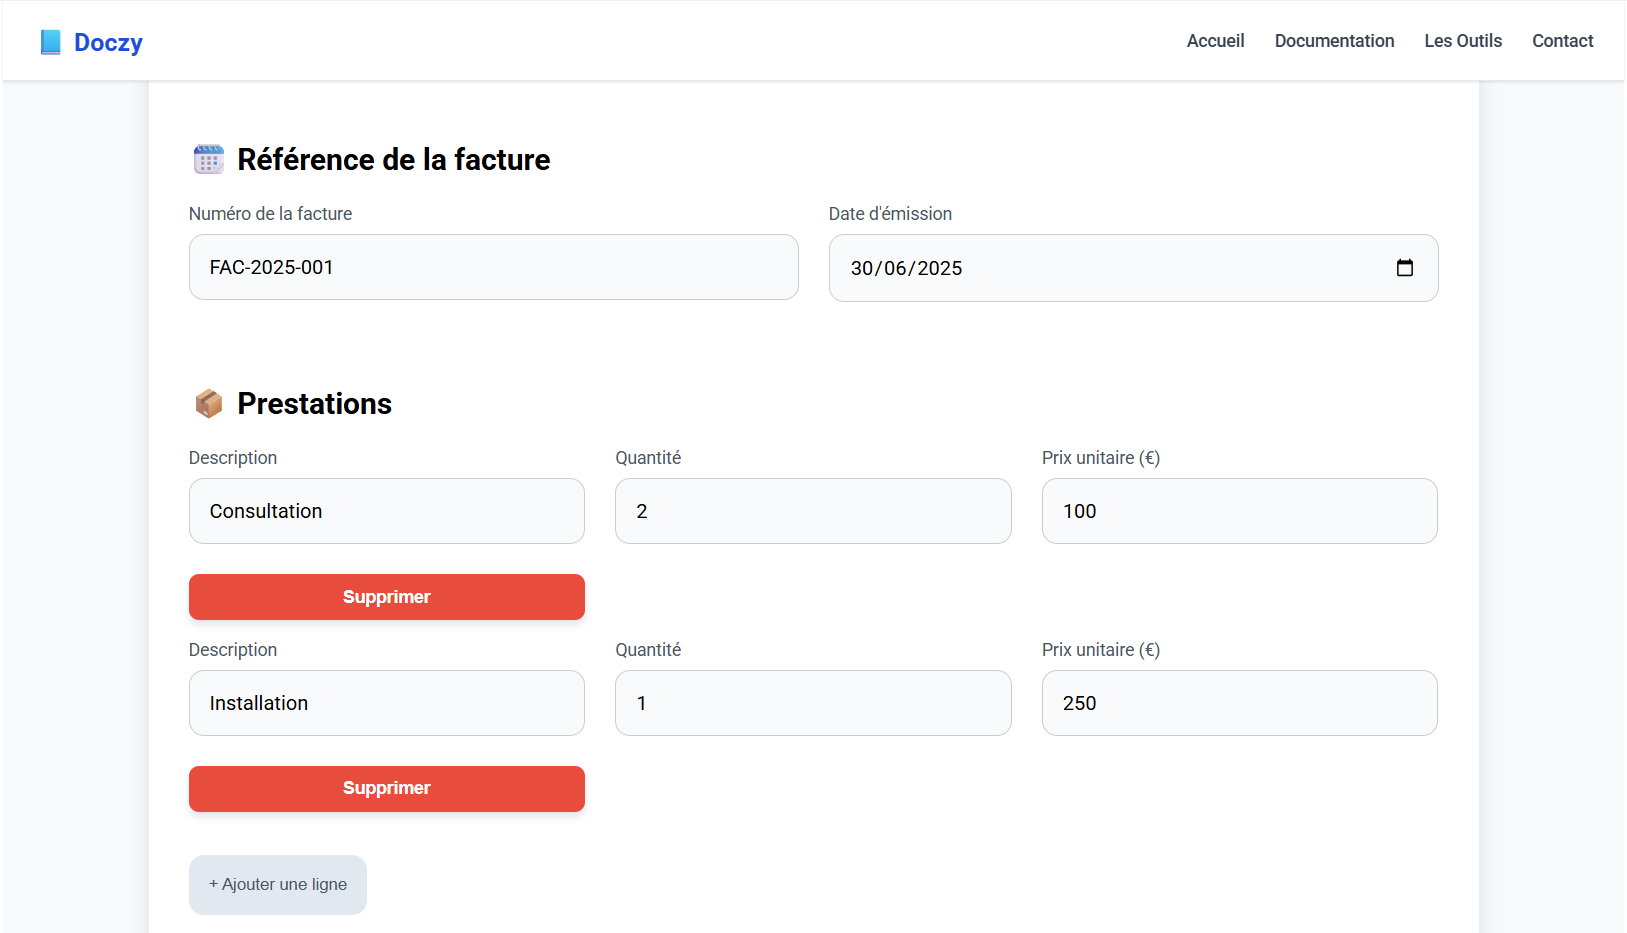This screenshot has height=933, width=1627.
Task: Edit the Numéro de la facture field
Action: pos(493,267)
